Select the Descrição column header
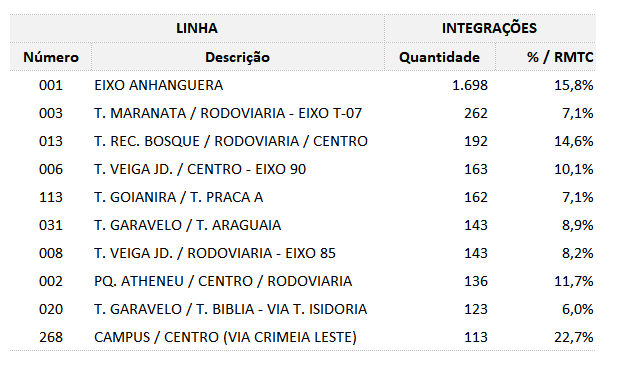625x368 pixels. click(x=238, y=57)
